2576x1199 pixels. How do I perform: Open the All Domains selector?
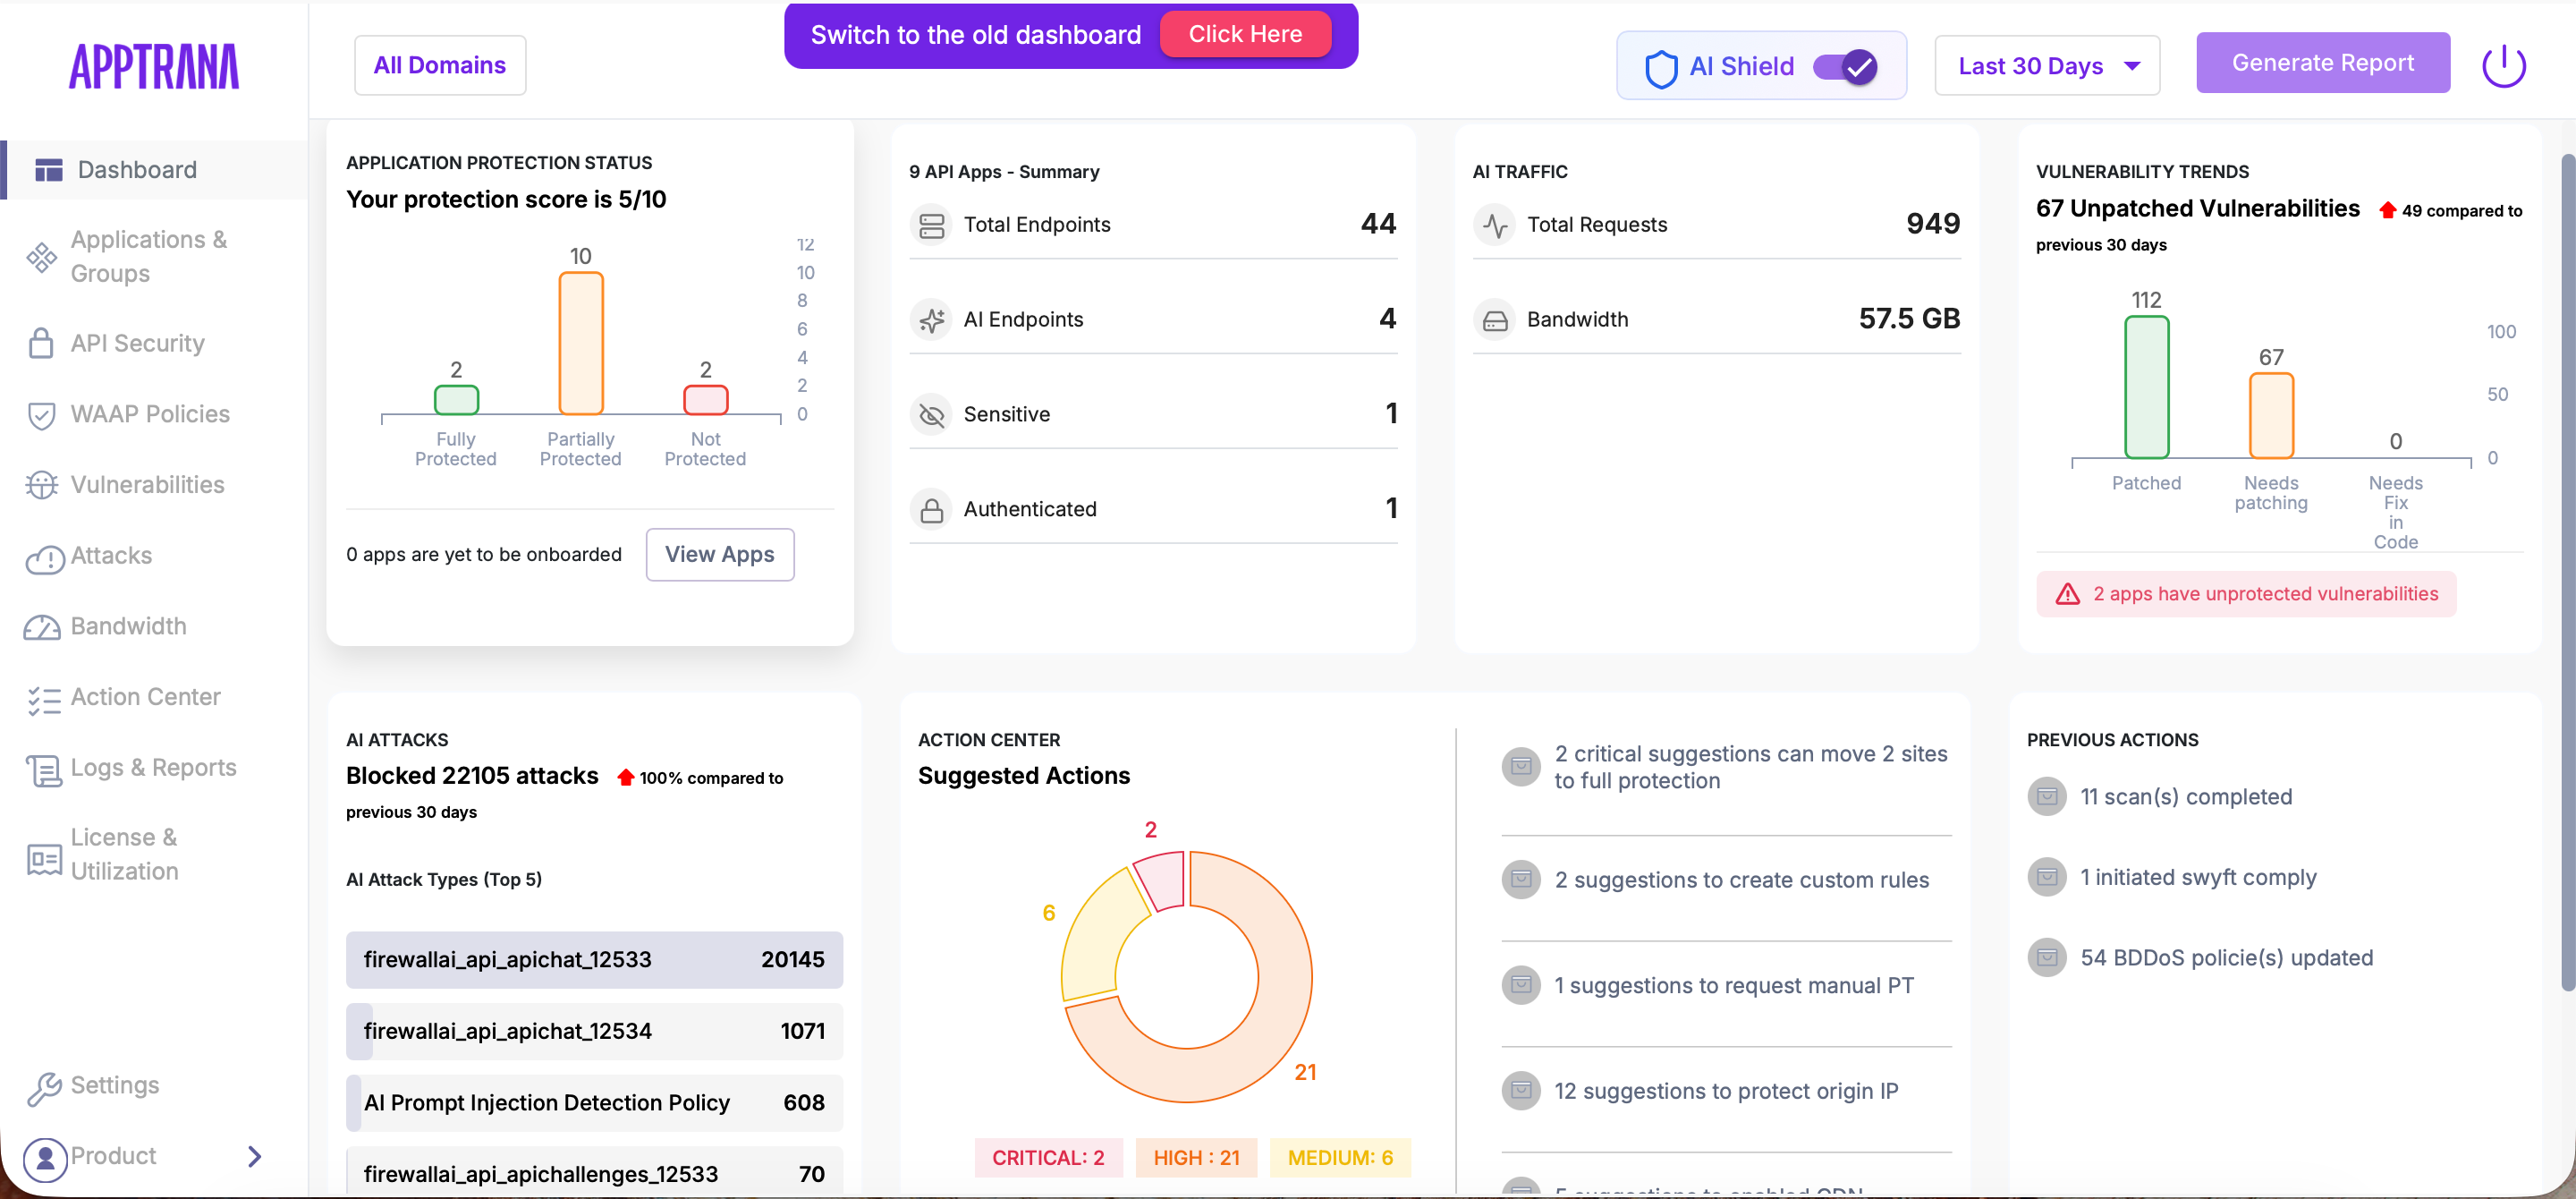click(439, 65)
